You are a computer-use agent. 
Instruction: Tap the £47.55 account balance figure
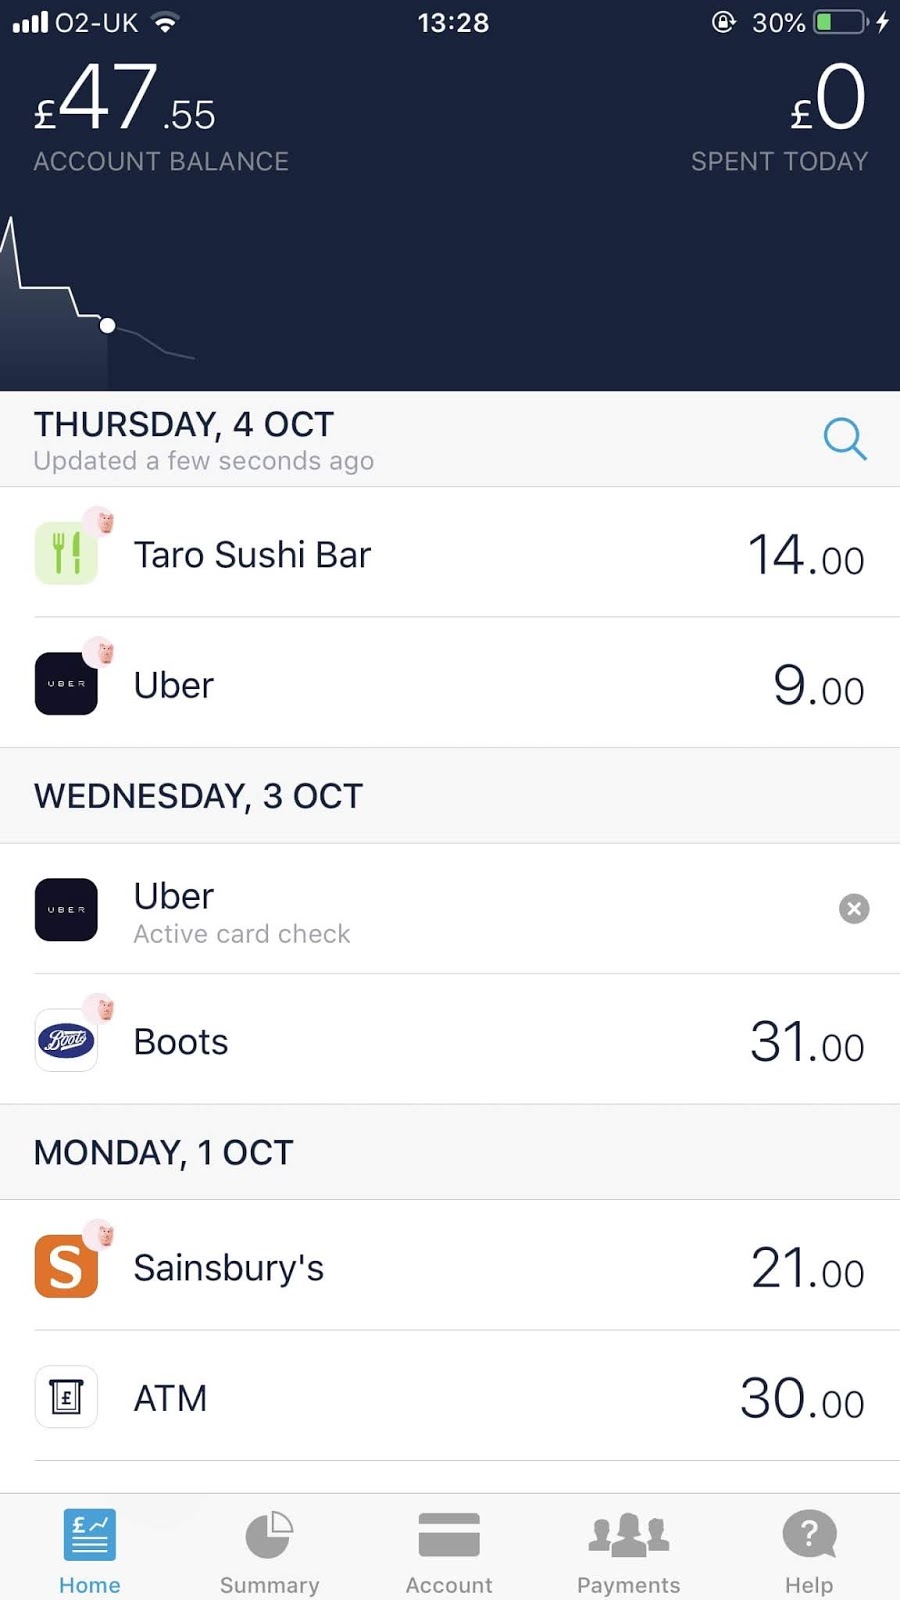pos(126,100)
